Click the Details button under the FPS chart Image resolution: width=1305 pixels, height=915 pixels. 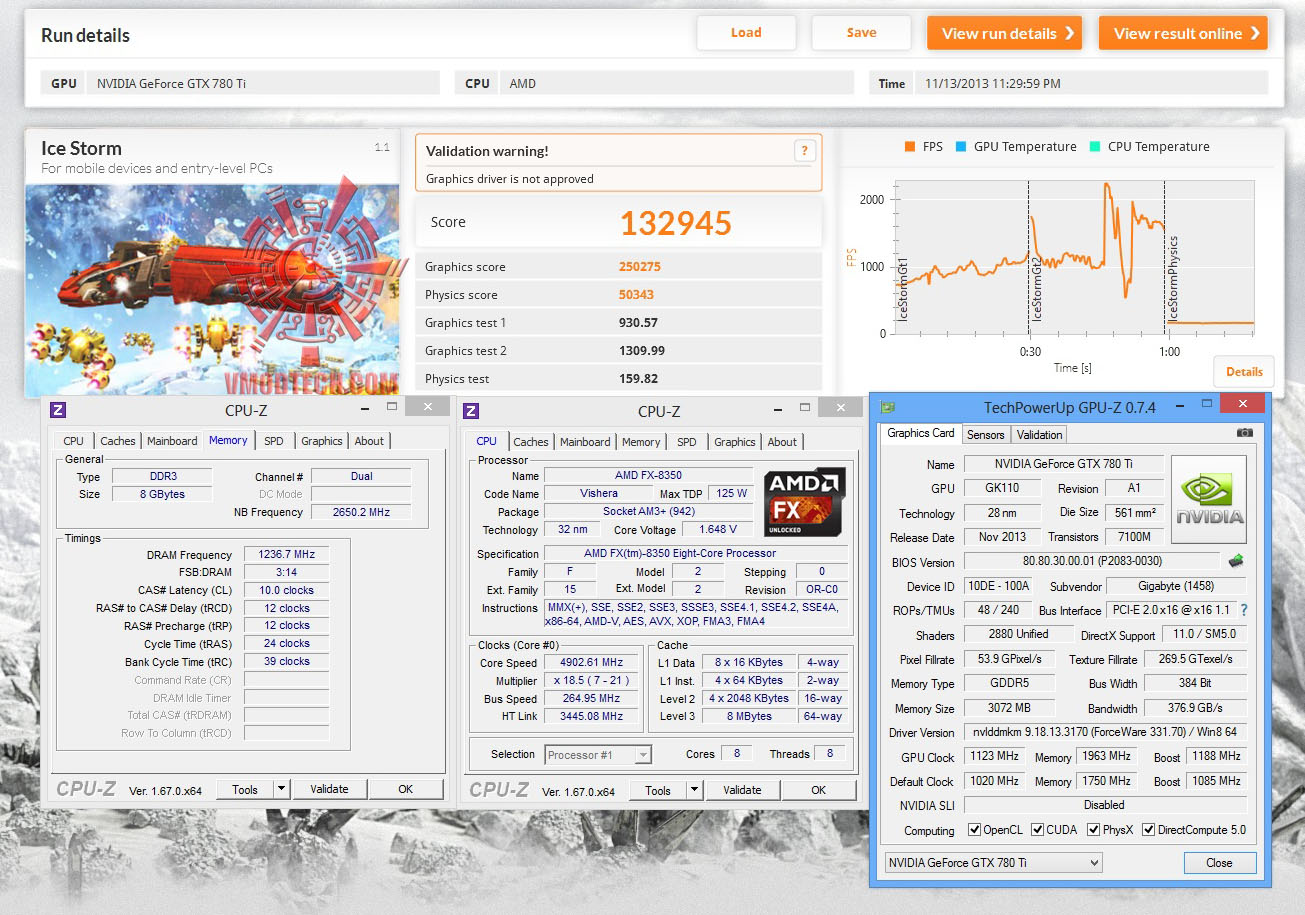coord(1244,371)
